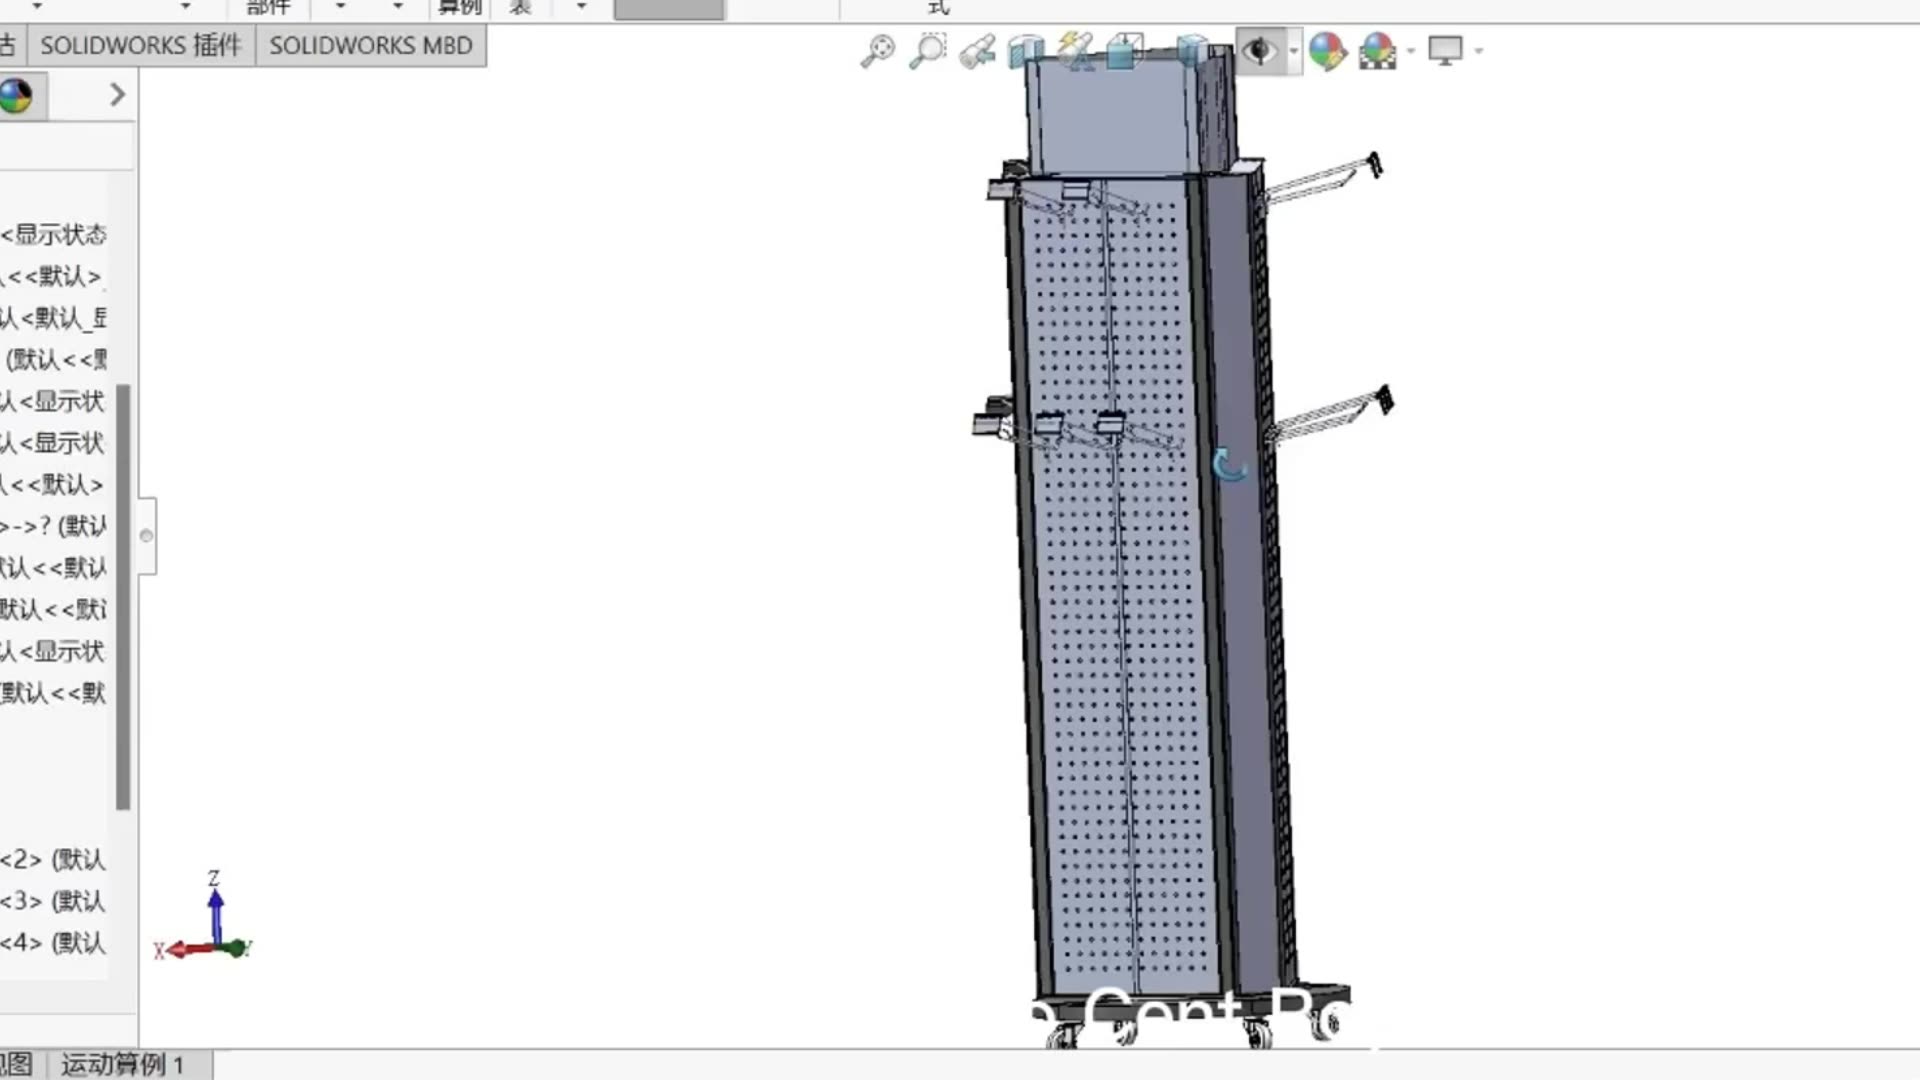Select the <<默认> row below 显示状态
Screen dimensions: 1920x1080
pos(52,277)
